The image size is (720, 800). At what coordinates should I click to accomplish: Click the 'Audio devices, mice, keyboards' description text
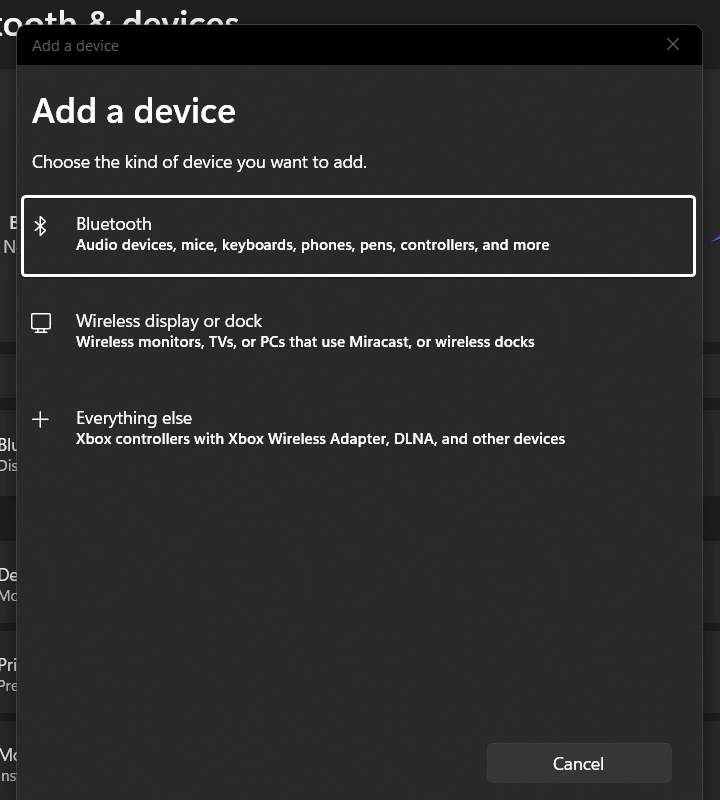click(x=312, y=245)
